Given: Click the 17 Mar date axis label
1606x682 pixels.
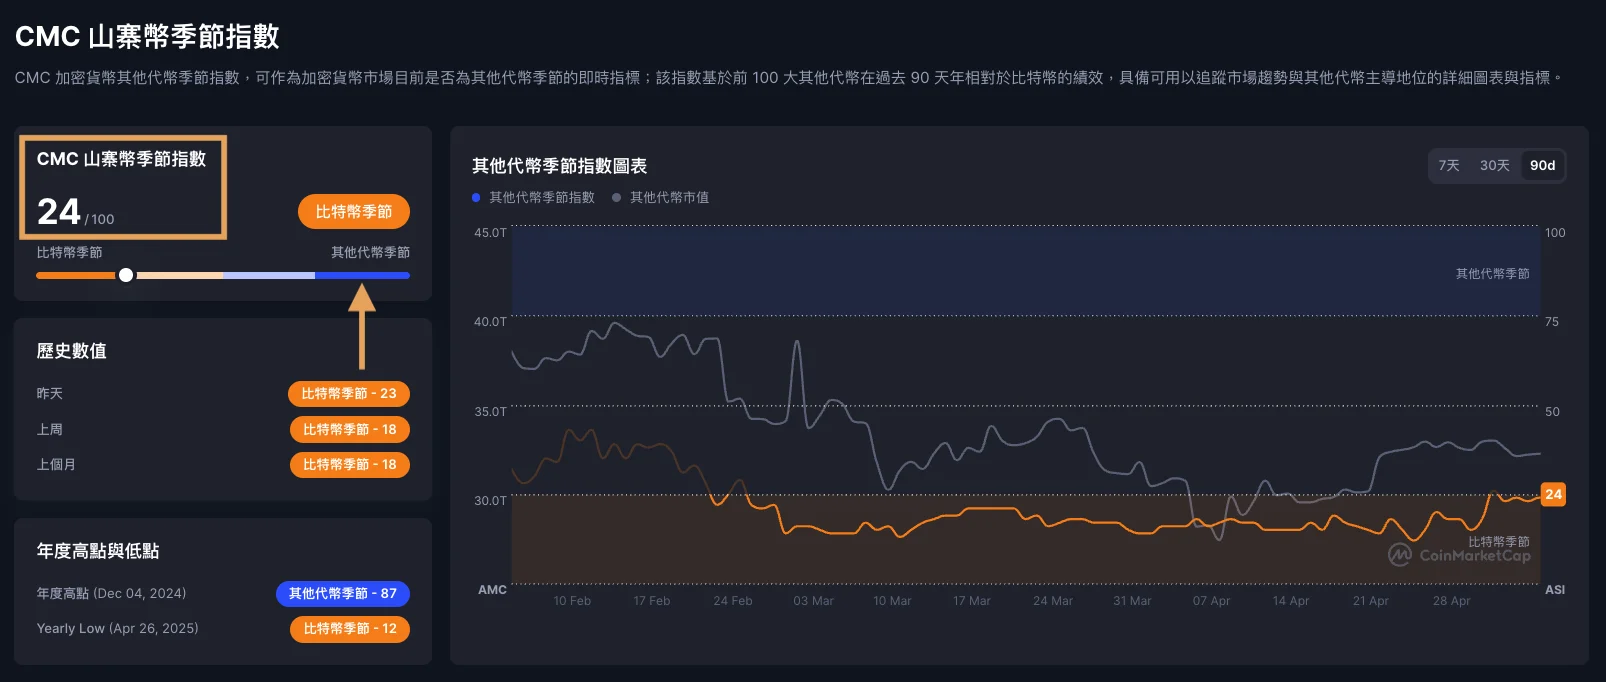Looking at the screenshot, I should click(x=972, y=601).
